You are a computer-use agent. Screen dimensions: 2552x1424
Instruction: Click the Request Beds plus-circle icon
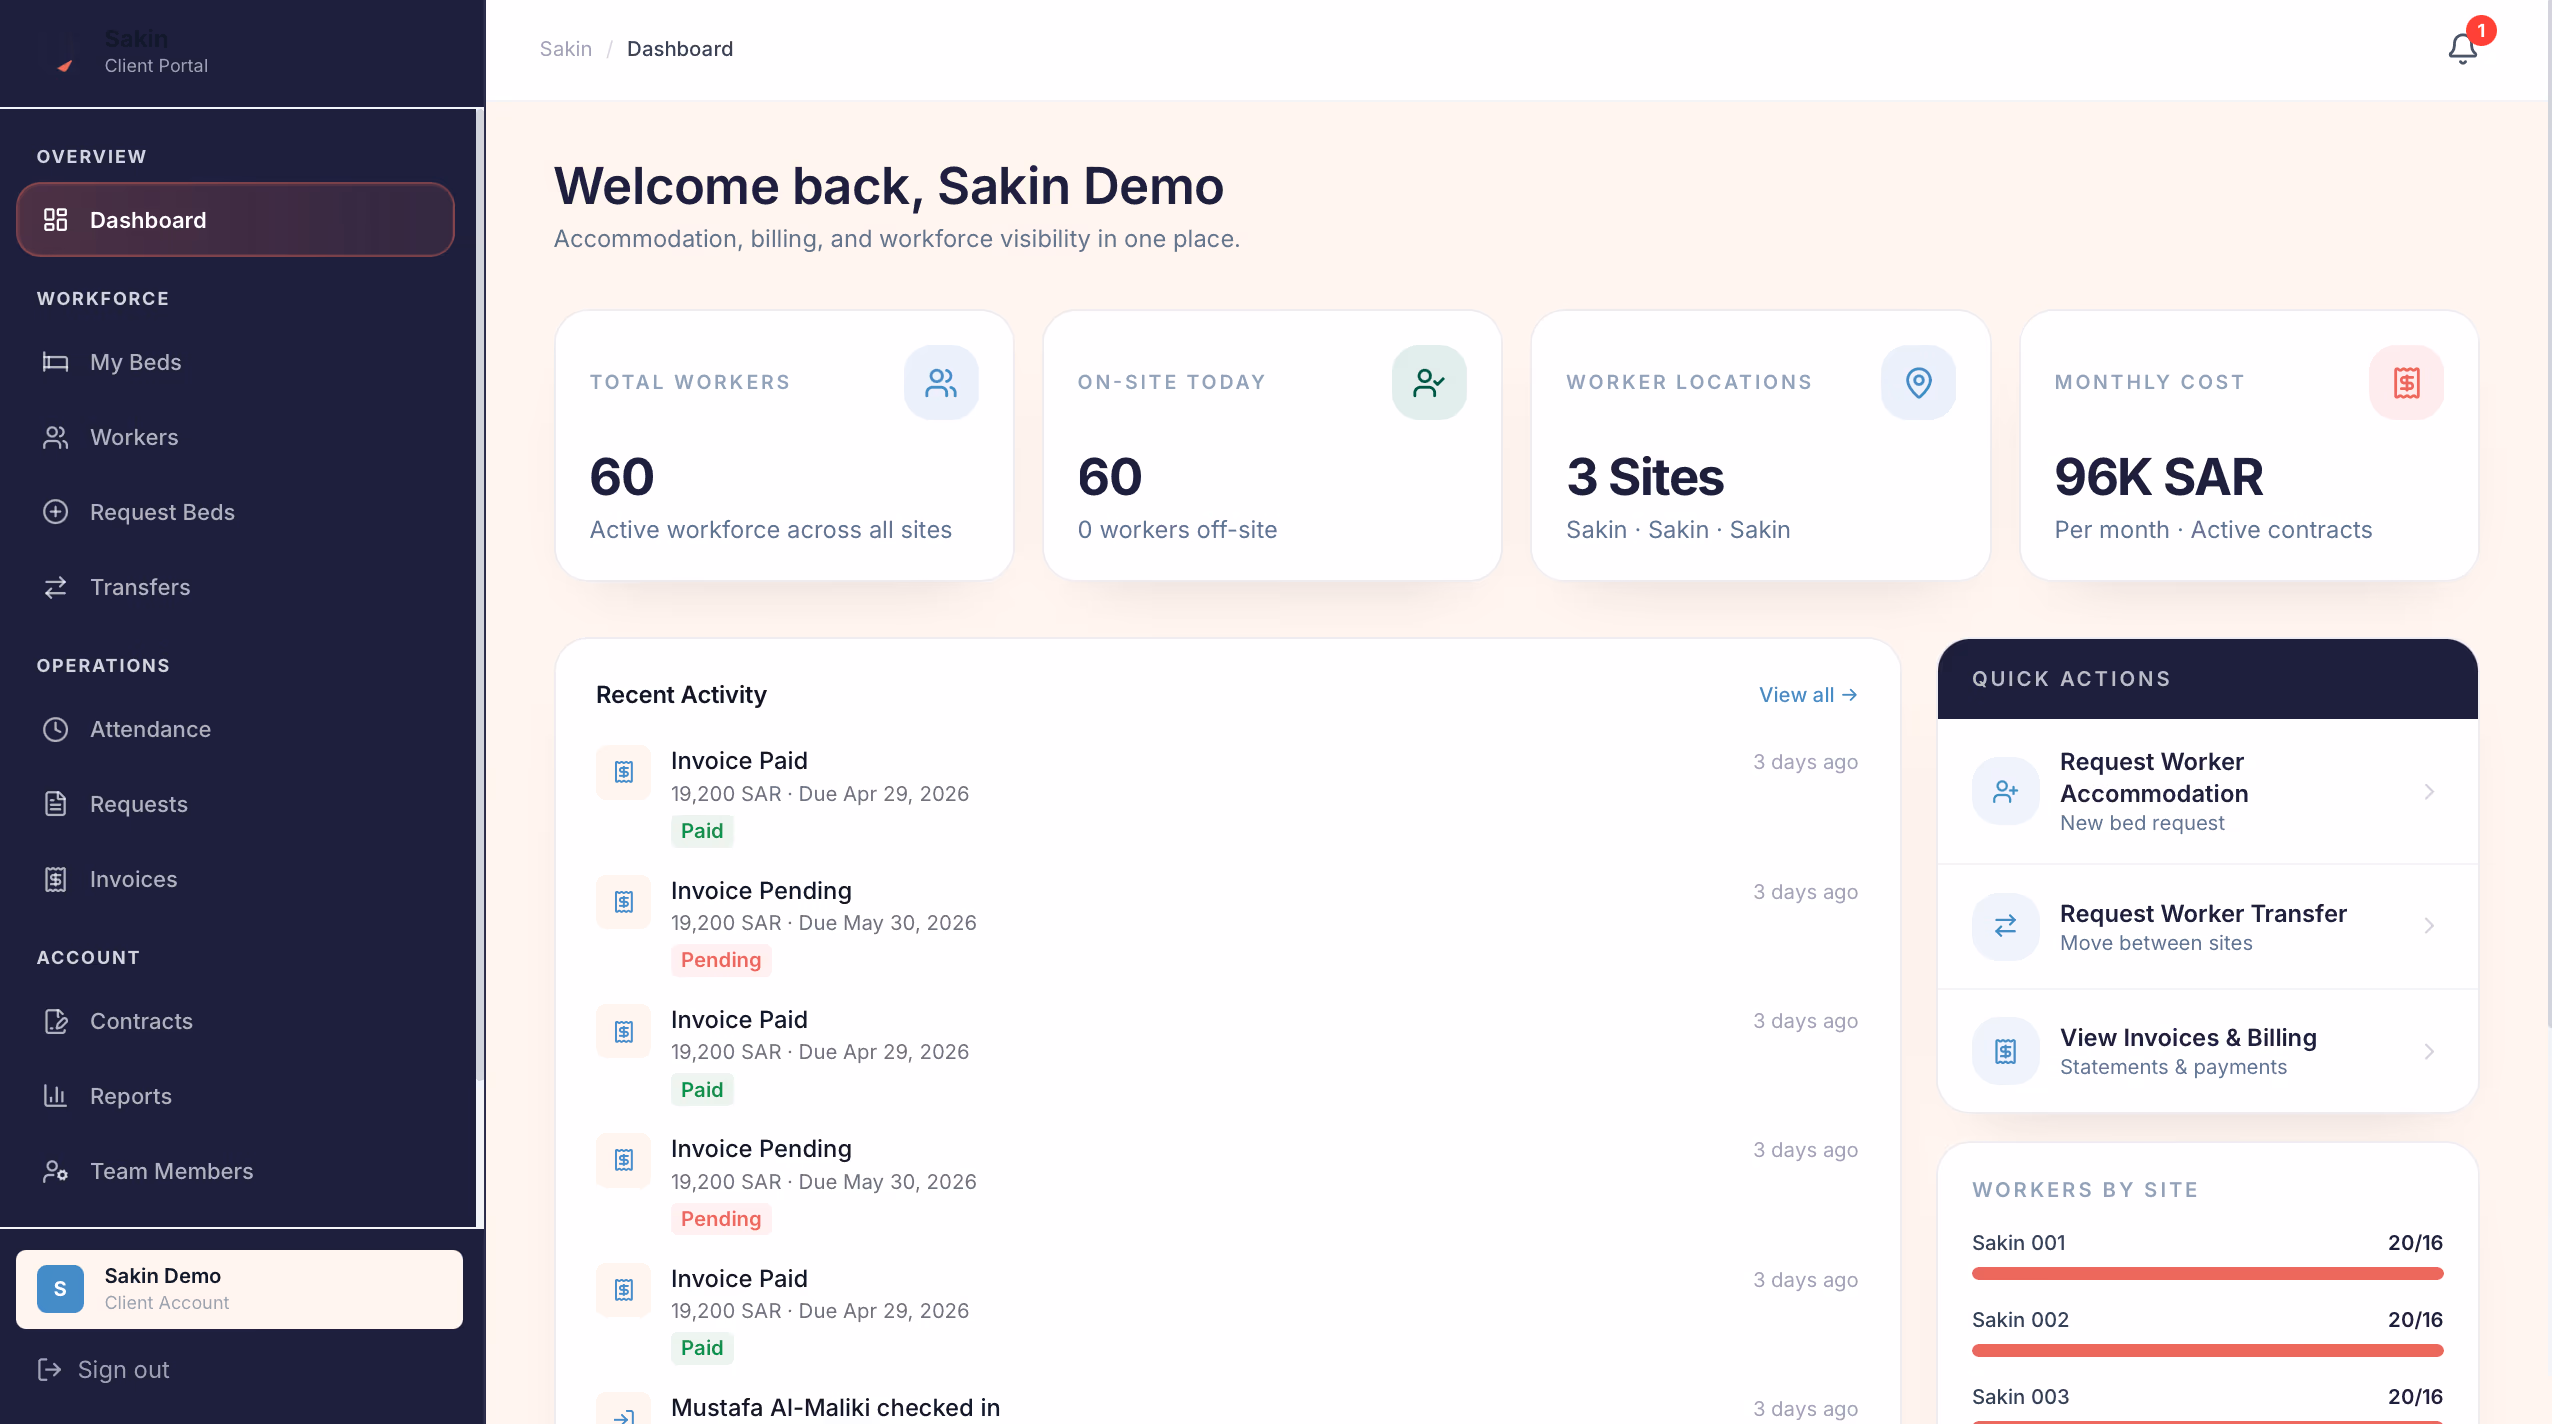56,512
